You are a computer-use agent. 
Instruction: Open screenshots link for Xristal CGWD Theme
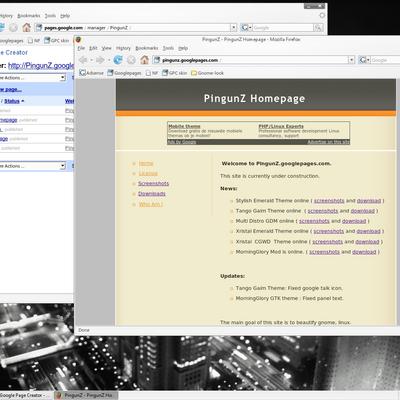(x=328, y=242)
